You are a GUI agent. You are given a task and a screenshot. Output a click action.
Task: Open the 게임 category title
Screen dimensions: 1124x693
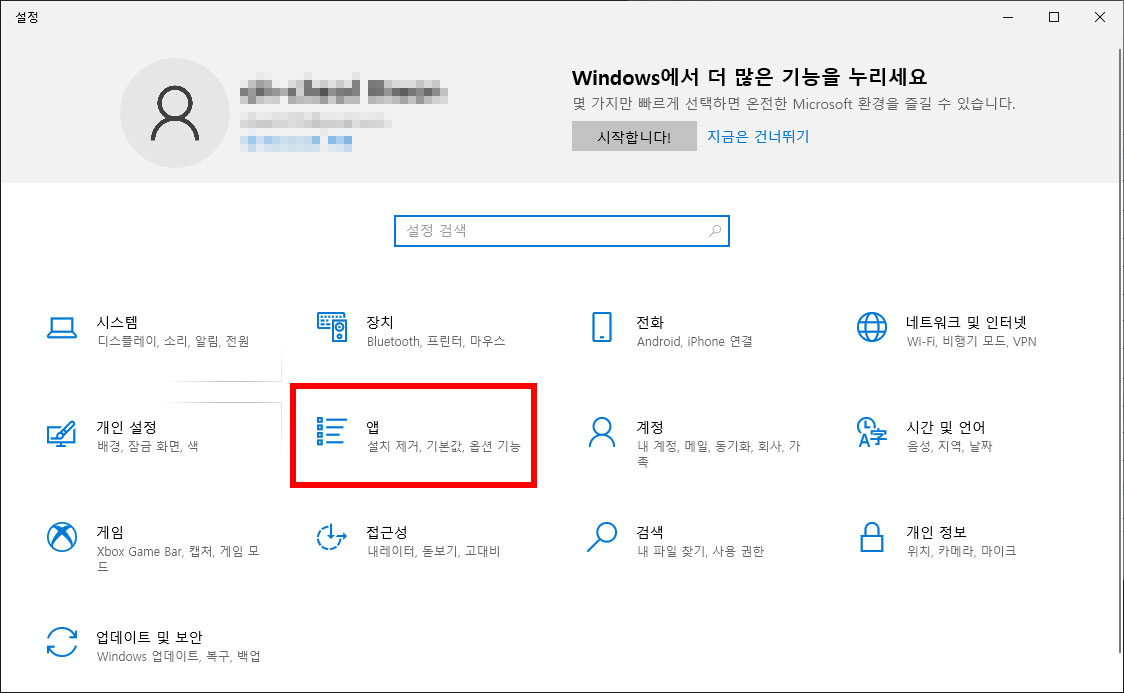coord(110,532)
